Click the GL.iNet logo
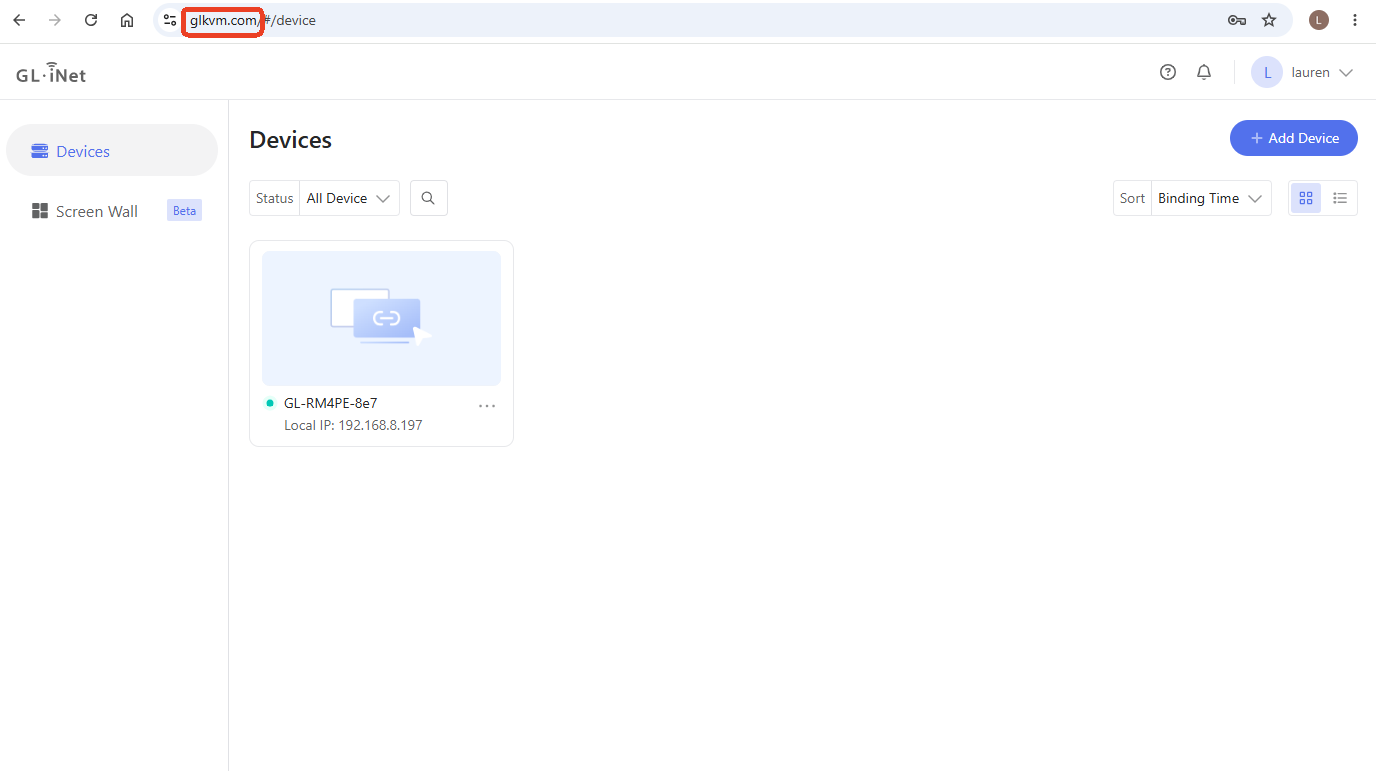1376x771 pixels. coord(51,73)
